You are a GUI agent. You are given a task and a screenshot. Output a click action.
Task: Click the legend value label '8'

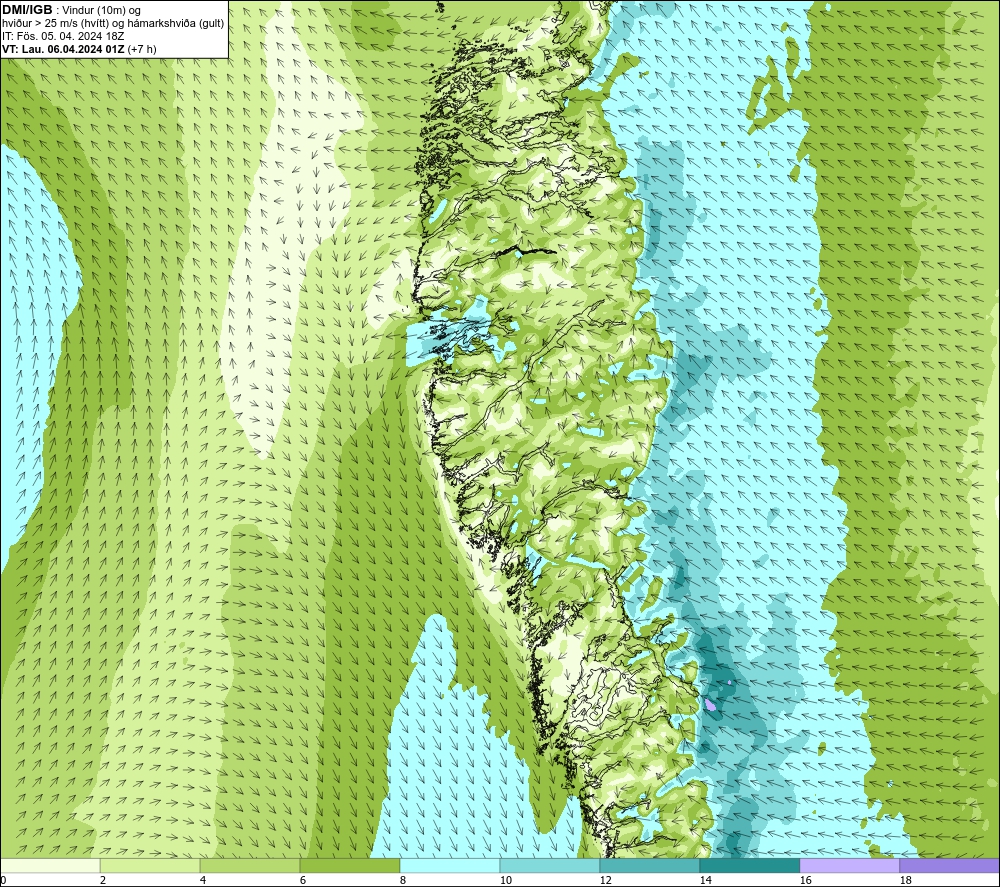pyautogui.click(x=403, y=881)
